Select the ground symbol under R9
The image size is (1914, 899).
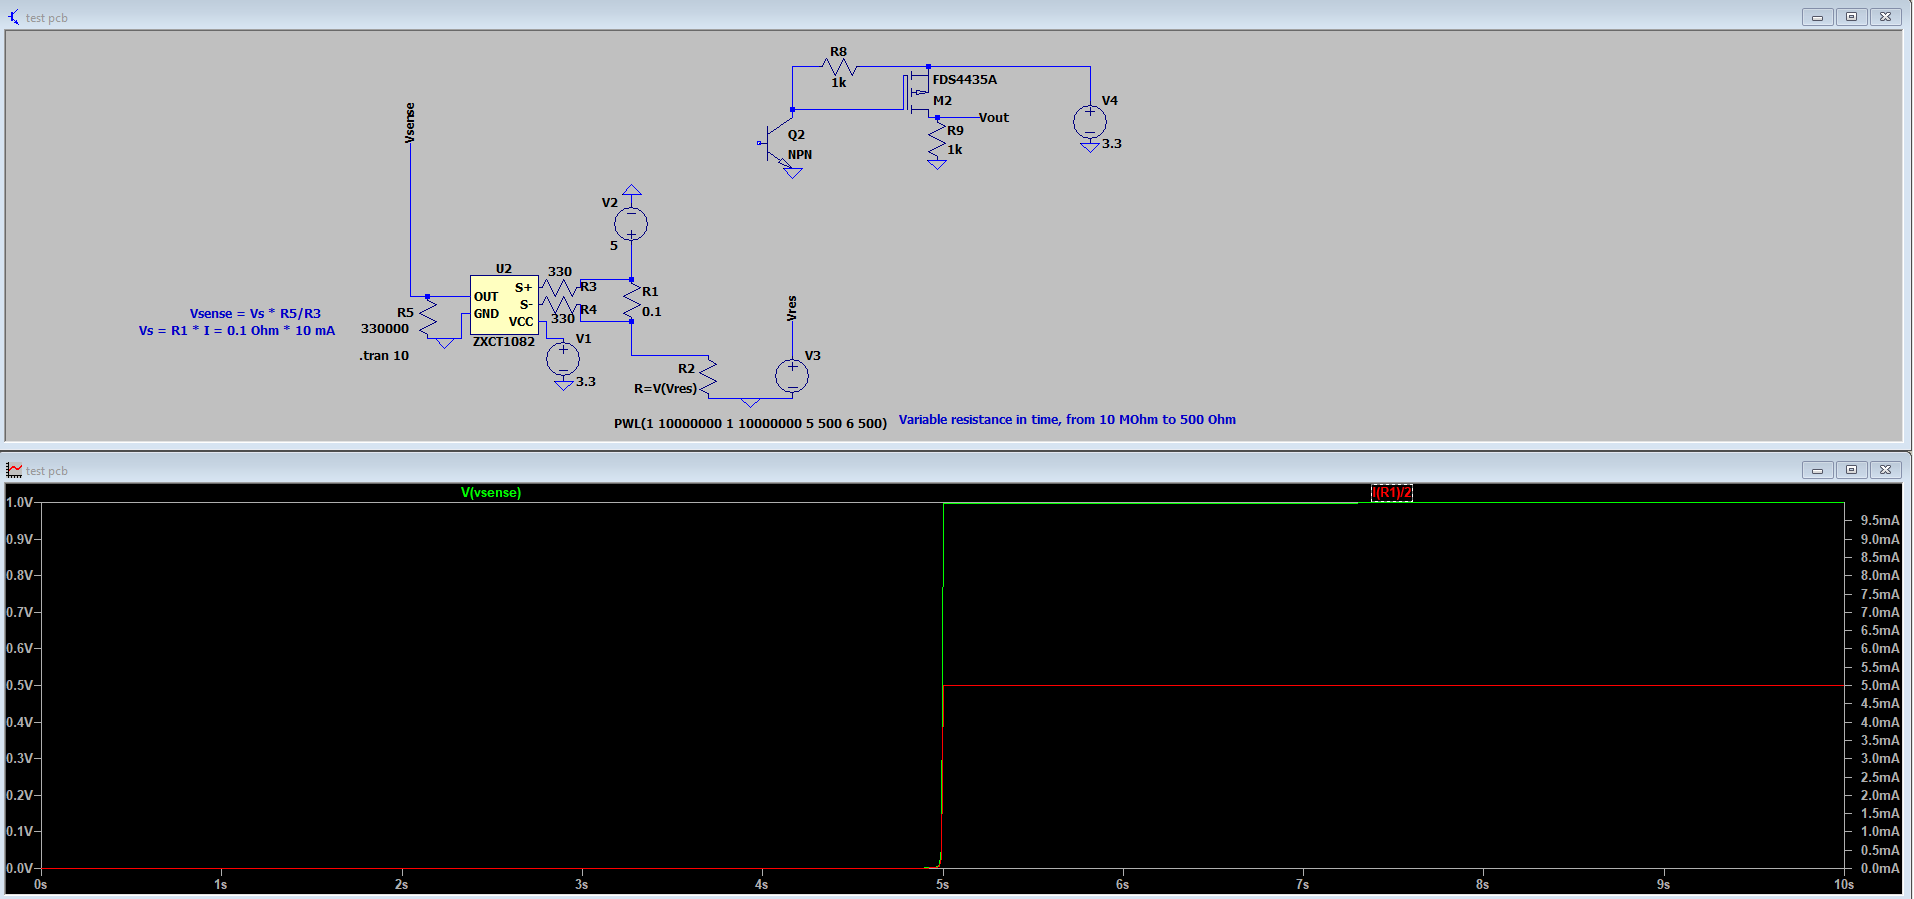point(937,164)
